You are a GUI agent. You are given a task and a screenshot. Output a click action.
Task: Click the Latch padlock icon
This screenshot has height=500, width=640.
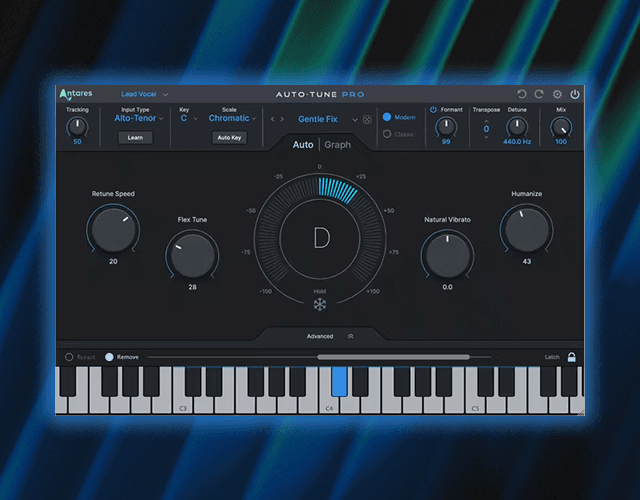(x=572, y=357)
